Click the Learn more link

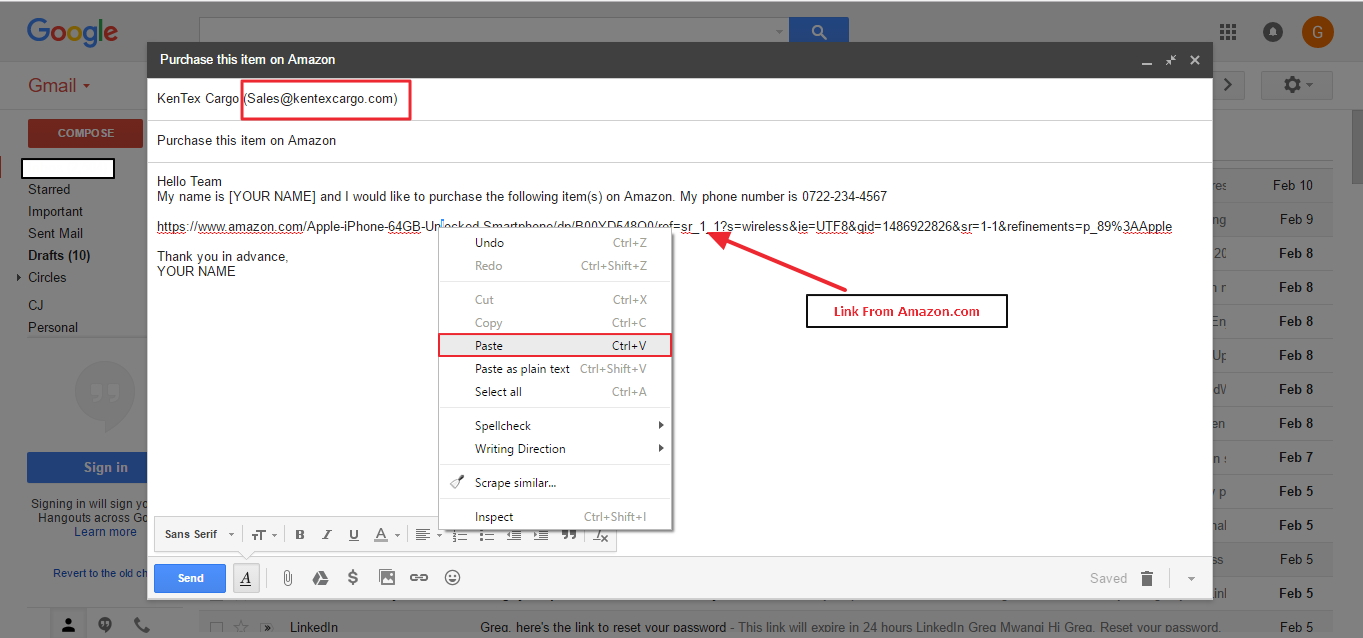tap(105, 532)
